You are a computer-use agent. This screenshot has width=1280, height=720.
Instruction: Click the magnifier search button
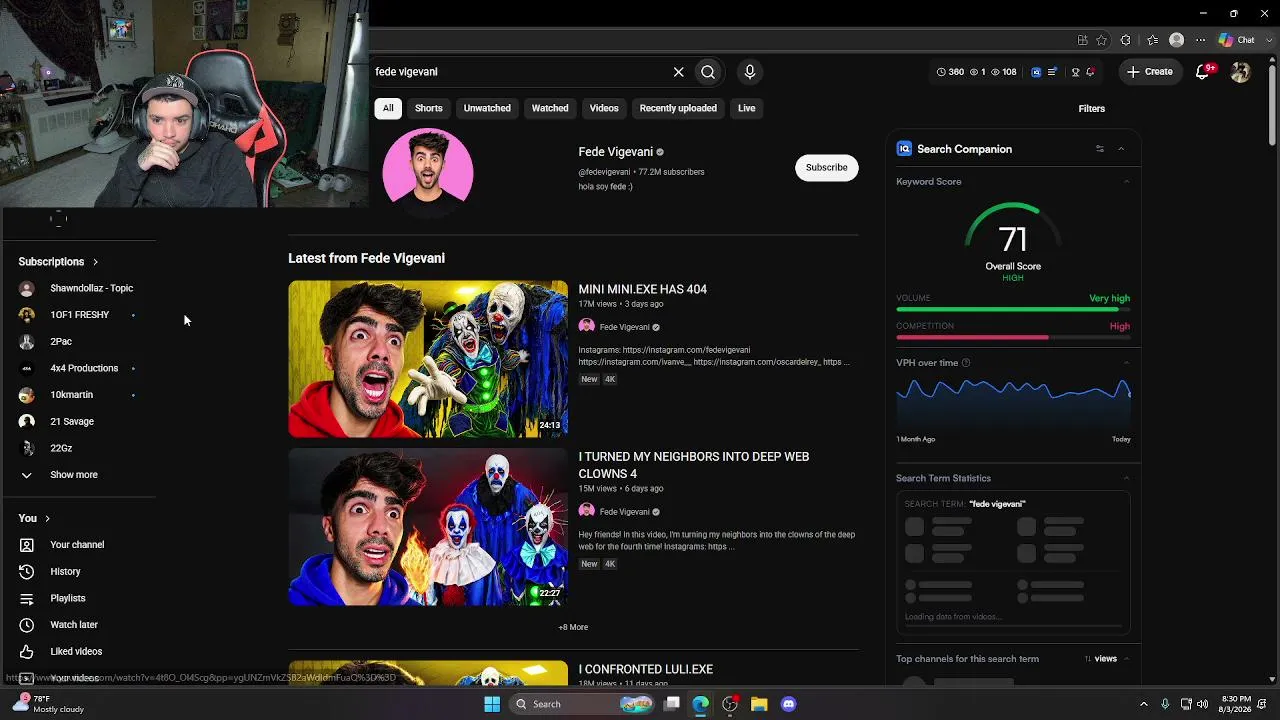click(708, 72)
